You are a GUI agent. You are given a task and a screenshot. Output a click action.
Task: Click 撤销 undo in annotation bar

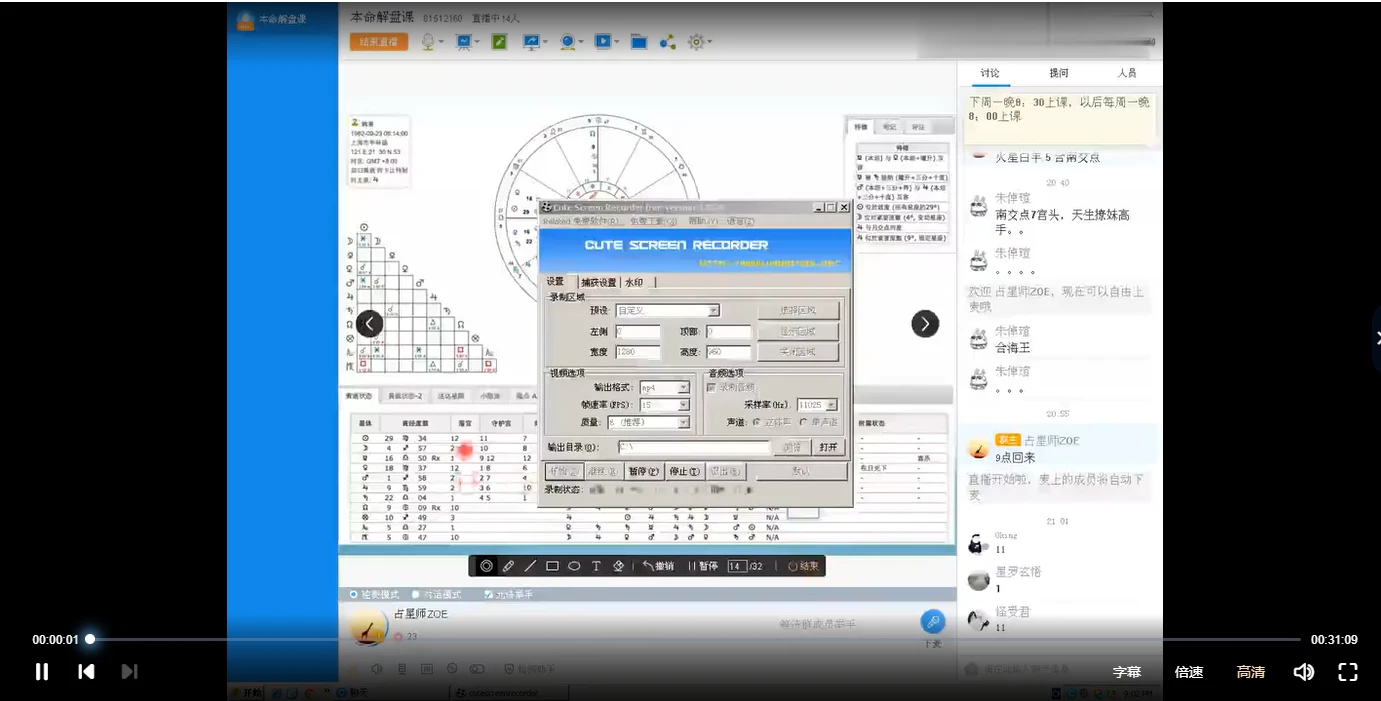click(658, 566)
